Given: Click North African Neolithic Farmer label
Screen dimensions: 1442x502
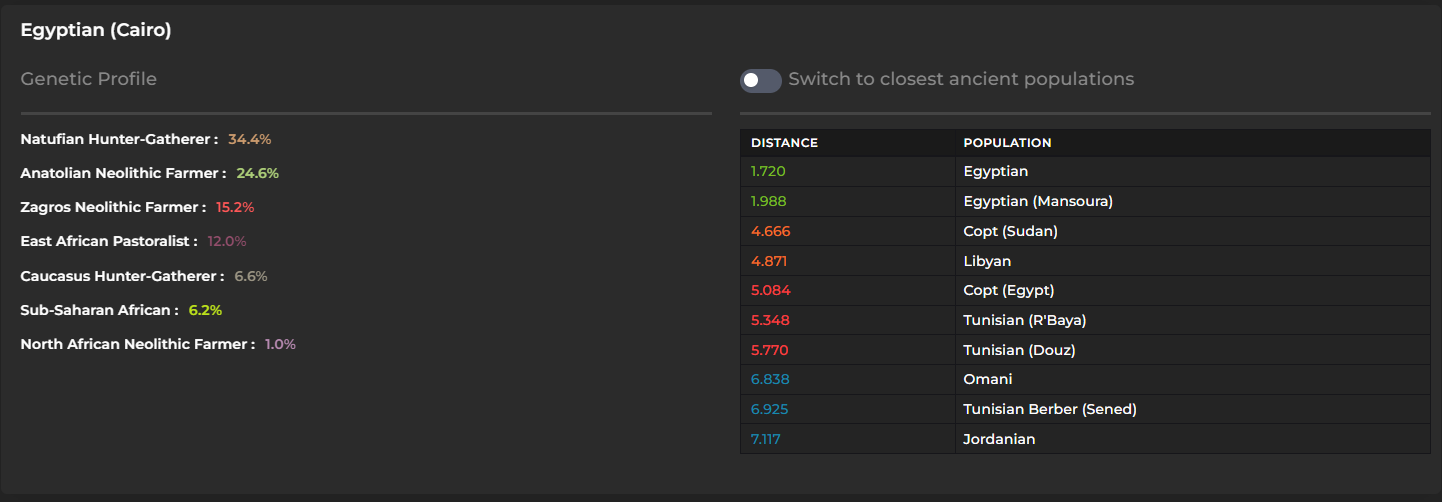Looking at the screenshot, I should coord(137,344).
